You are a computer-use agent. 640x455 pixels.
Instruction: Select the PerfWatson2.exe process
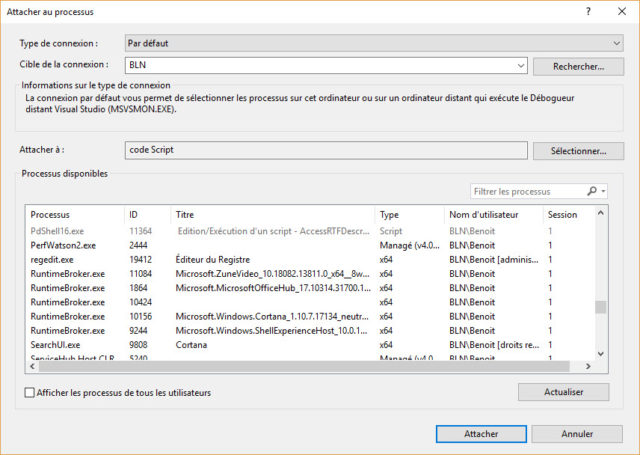[310, 245]
